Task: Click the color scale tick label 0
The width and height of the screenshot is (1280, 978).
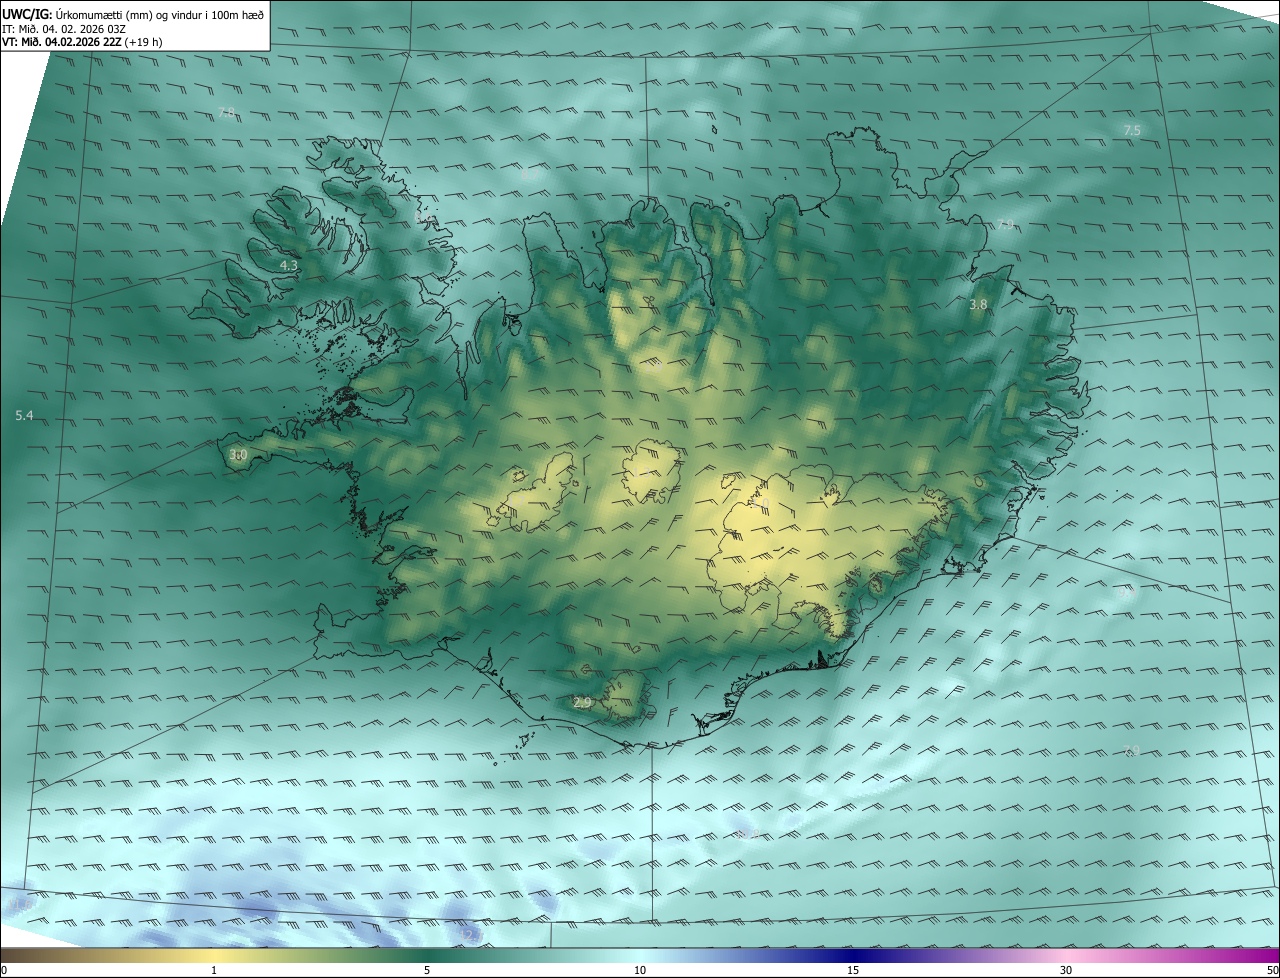Action: click(x=4, y=970)
